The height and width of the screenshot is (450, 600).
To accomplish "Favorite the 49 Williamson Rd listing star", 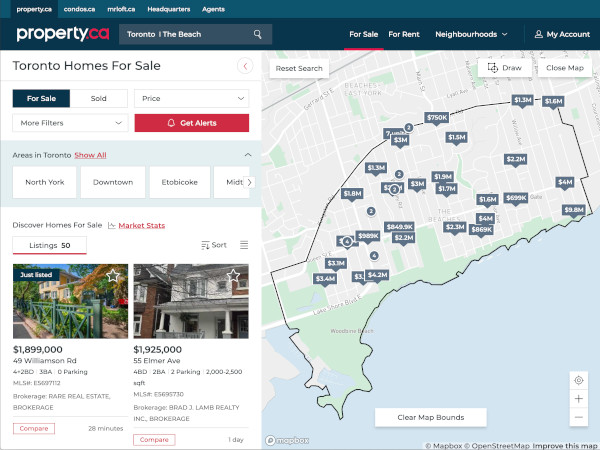I will pyautogui.click(x=113, y=275).
